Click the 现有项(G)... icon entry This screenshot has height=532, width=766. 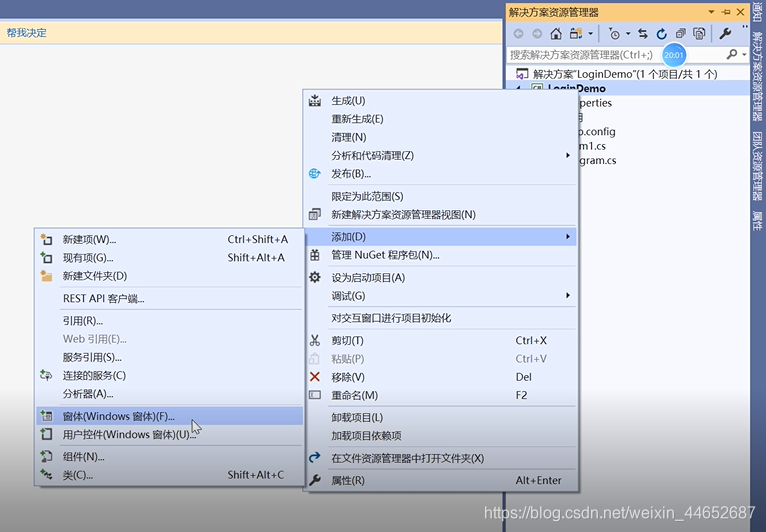[x=170, y=257]
